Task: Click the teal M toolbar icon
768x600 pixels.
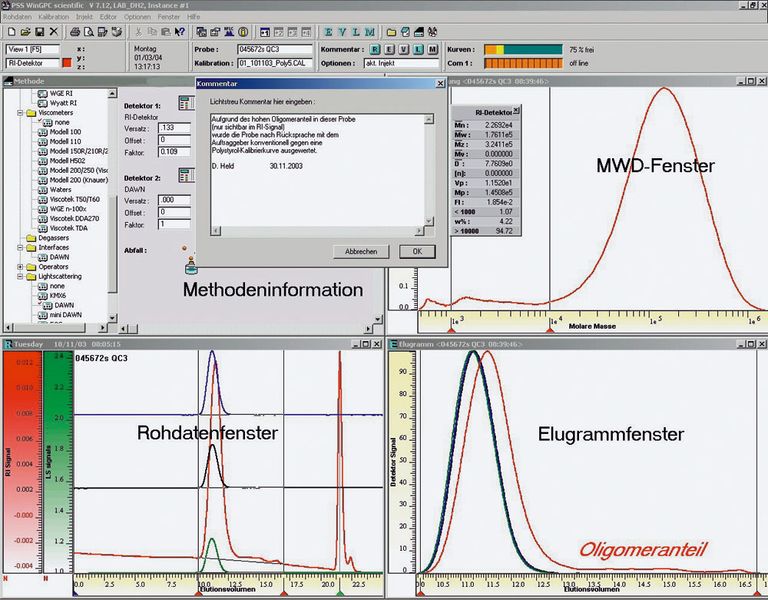Action: 370,32
